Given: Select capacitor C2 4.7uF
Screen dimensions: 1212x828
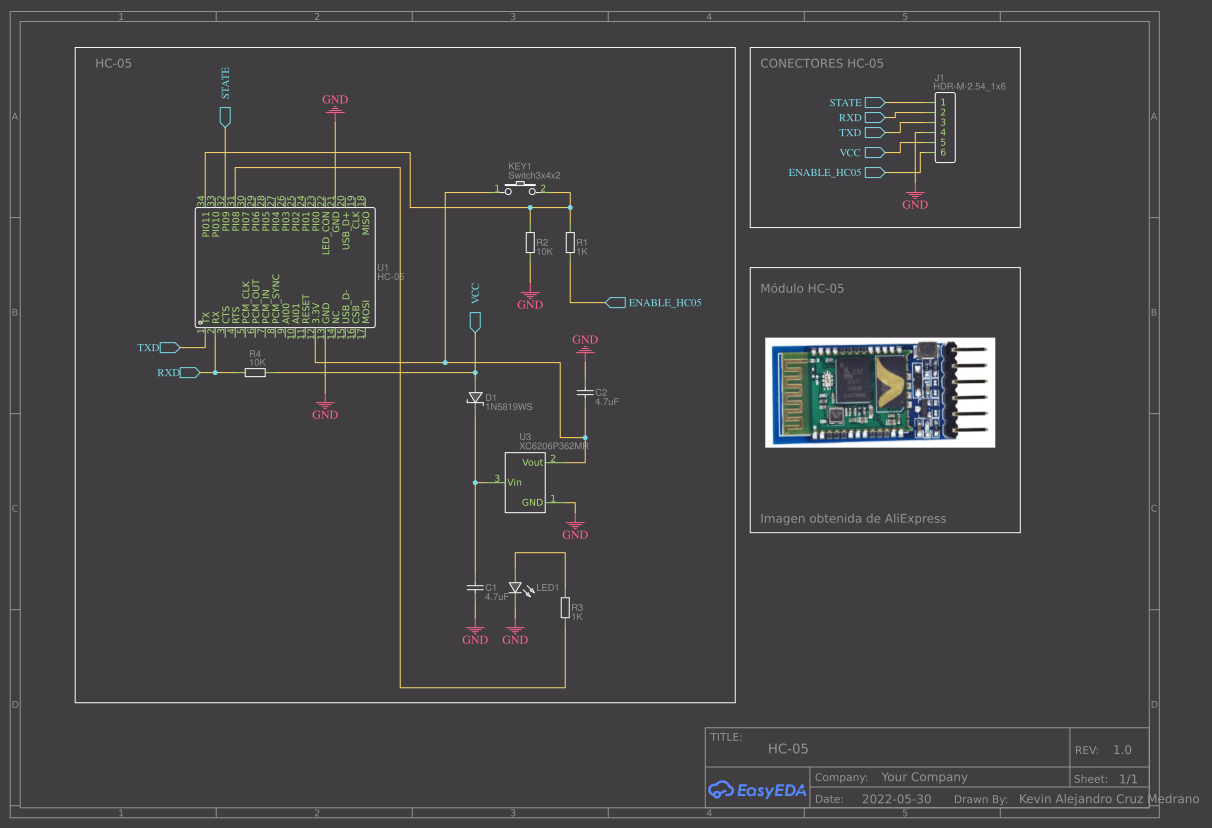Looking at the screenshot, I should [x=585, y=393].
